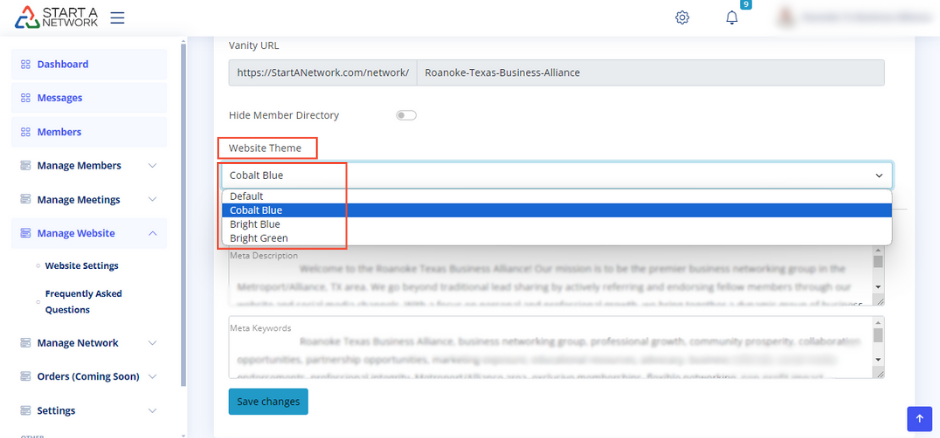The image size is (940, 438).
Task: Click the Dashboard grid icon
Action: (x=26, y=64)
